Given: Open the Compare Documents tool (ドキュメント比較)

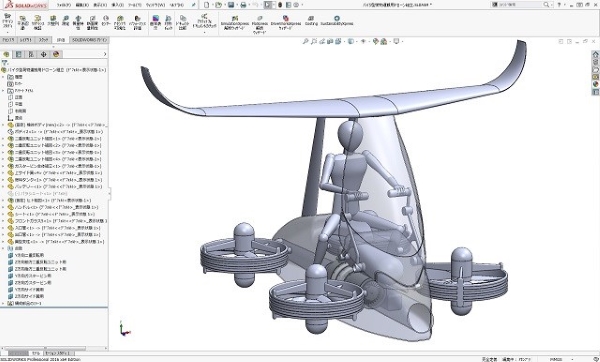Looking at the screenshot, I should pos(183,23).
